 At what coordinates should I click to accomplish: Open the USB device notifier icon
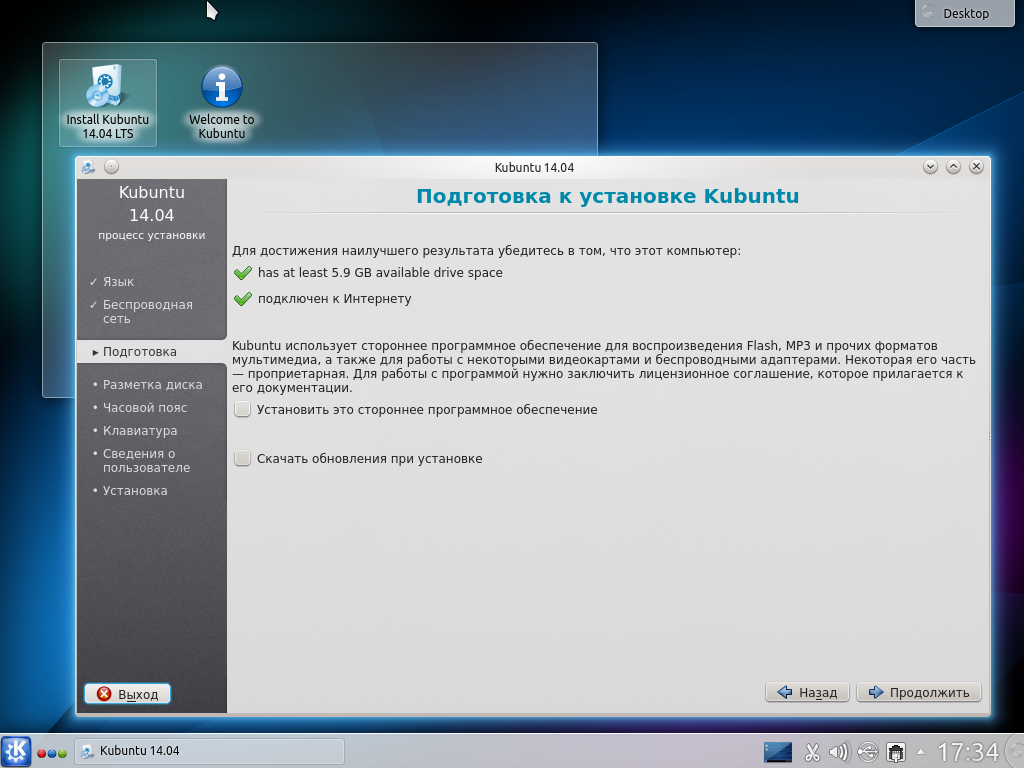point(868,752)
